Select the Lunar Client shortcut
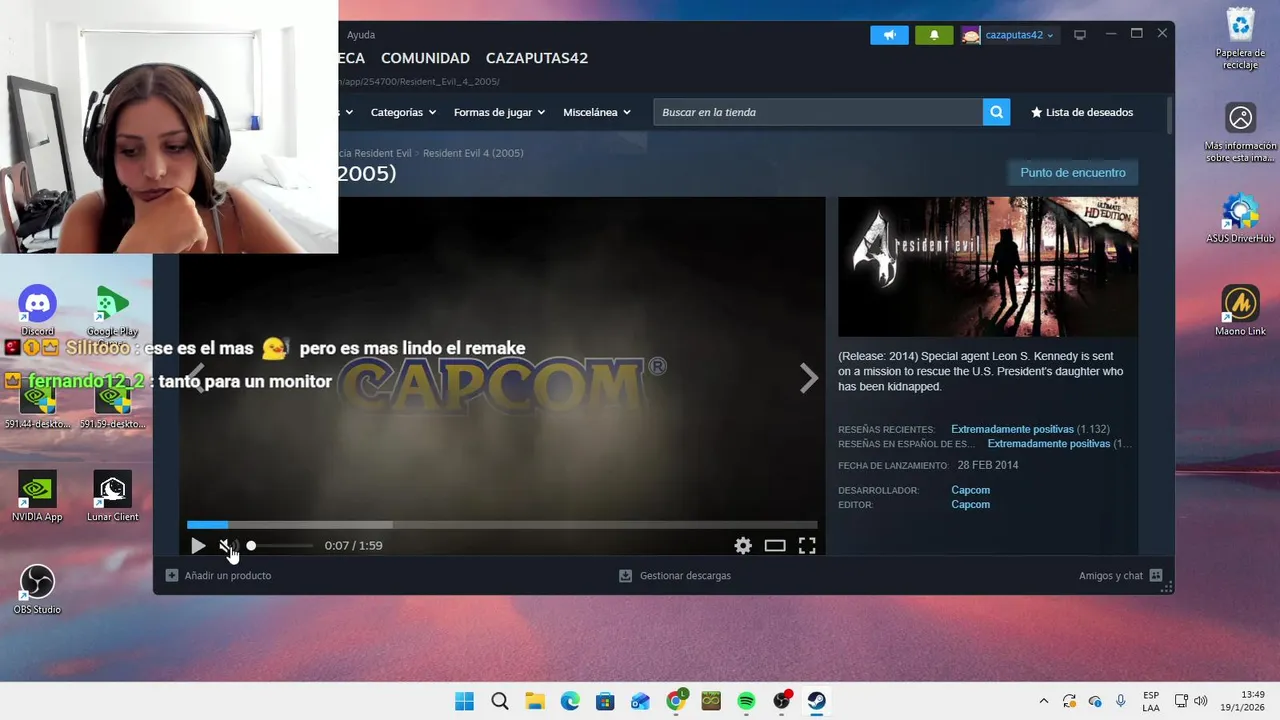 pos(112,496)
